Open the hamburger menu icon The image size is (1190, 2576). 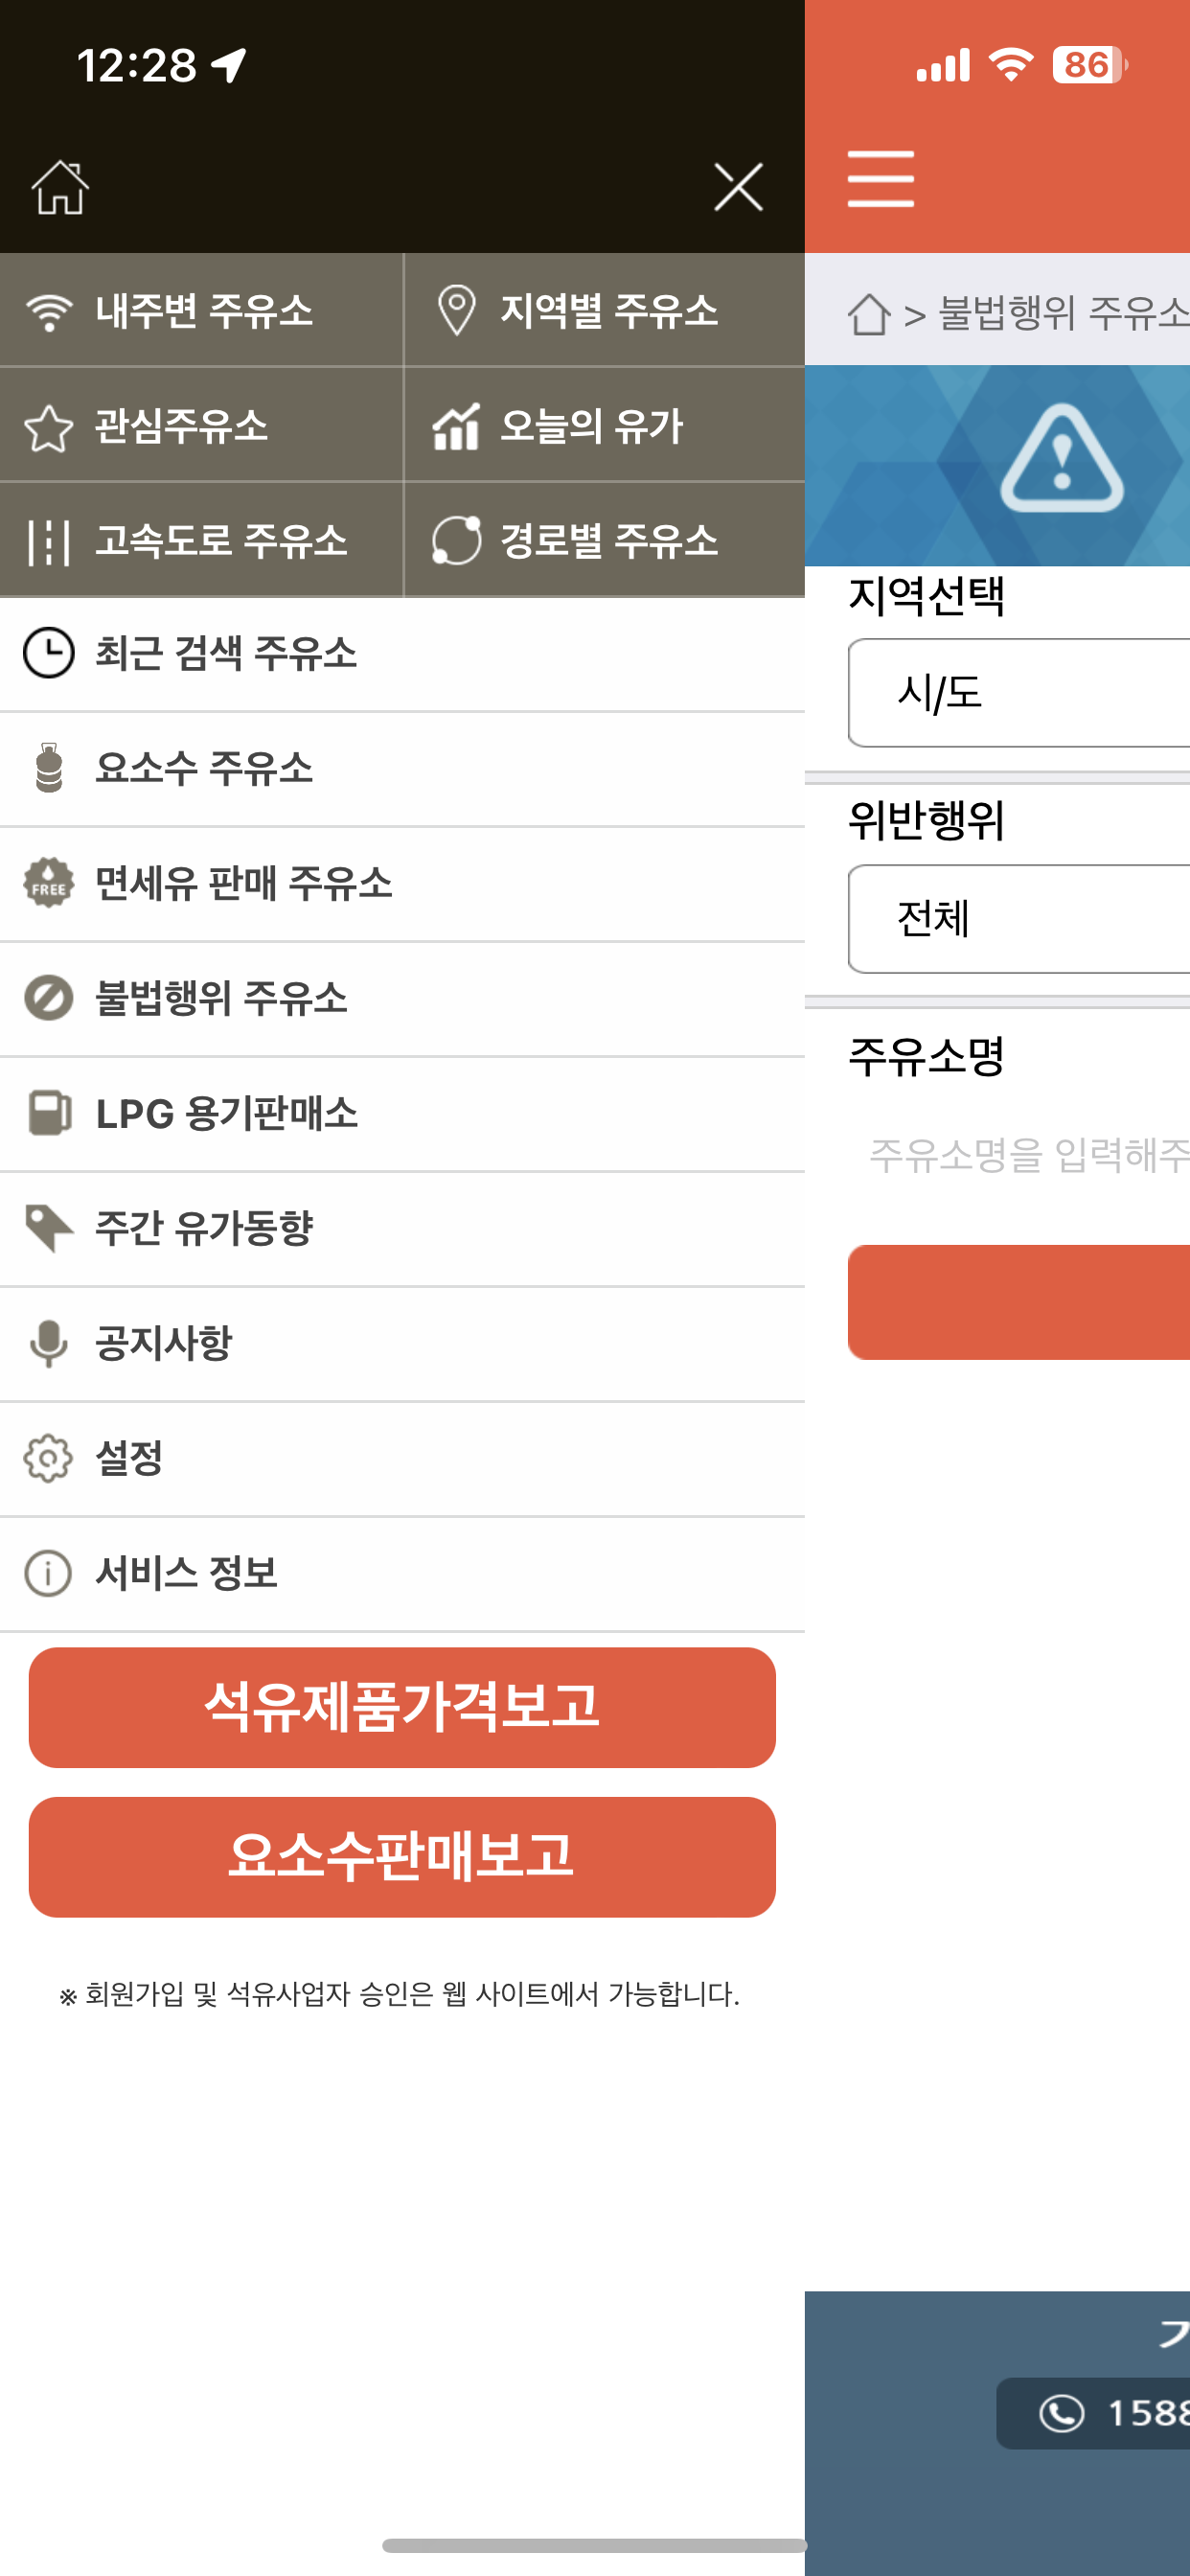click(880, 179)
